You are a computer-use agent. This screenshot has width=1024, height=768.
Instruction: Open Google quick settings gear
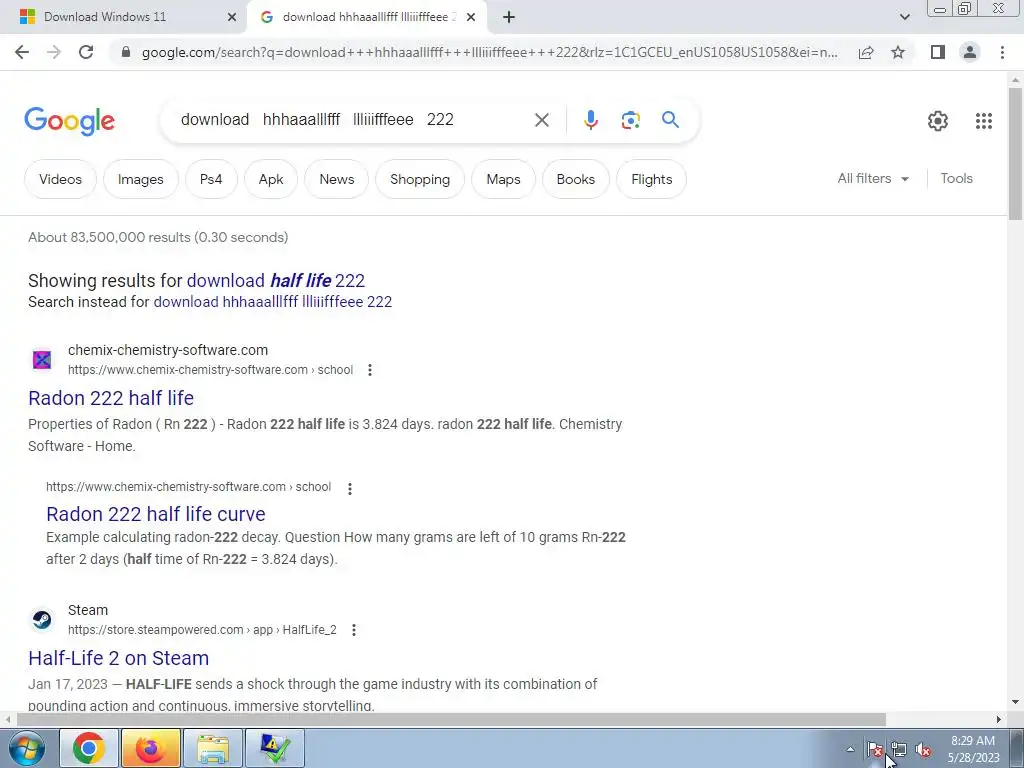pos(938,120)
